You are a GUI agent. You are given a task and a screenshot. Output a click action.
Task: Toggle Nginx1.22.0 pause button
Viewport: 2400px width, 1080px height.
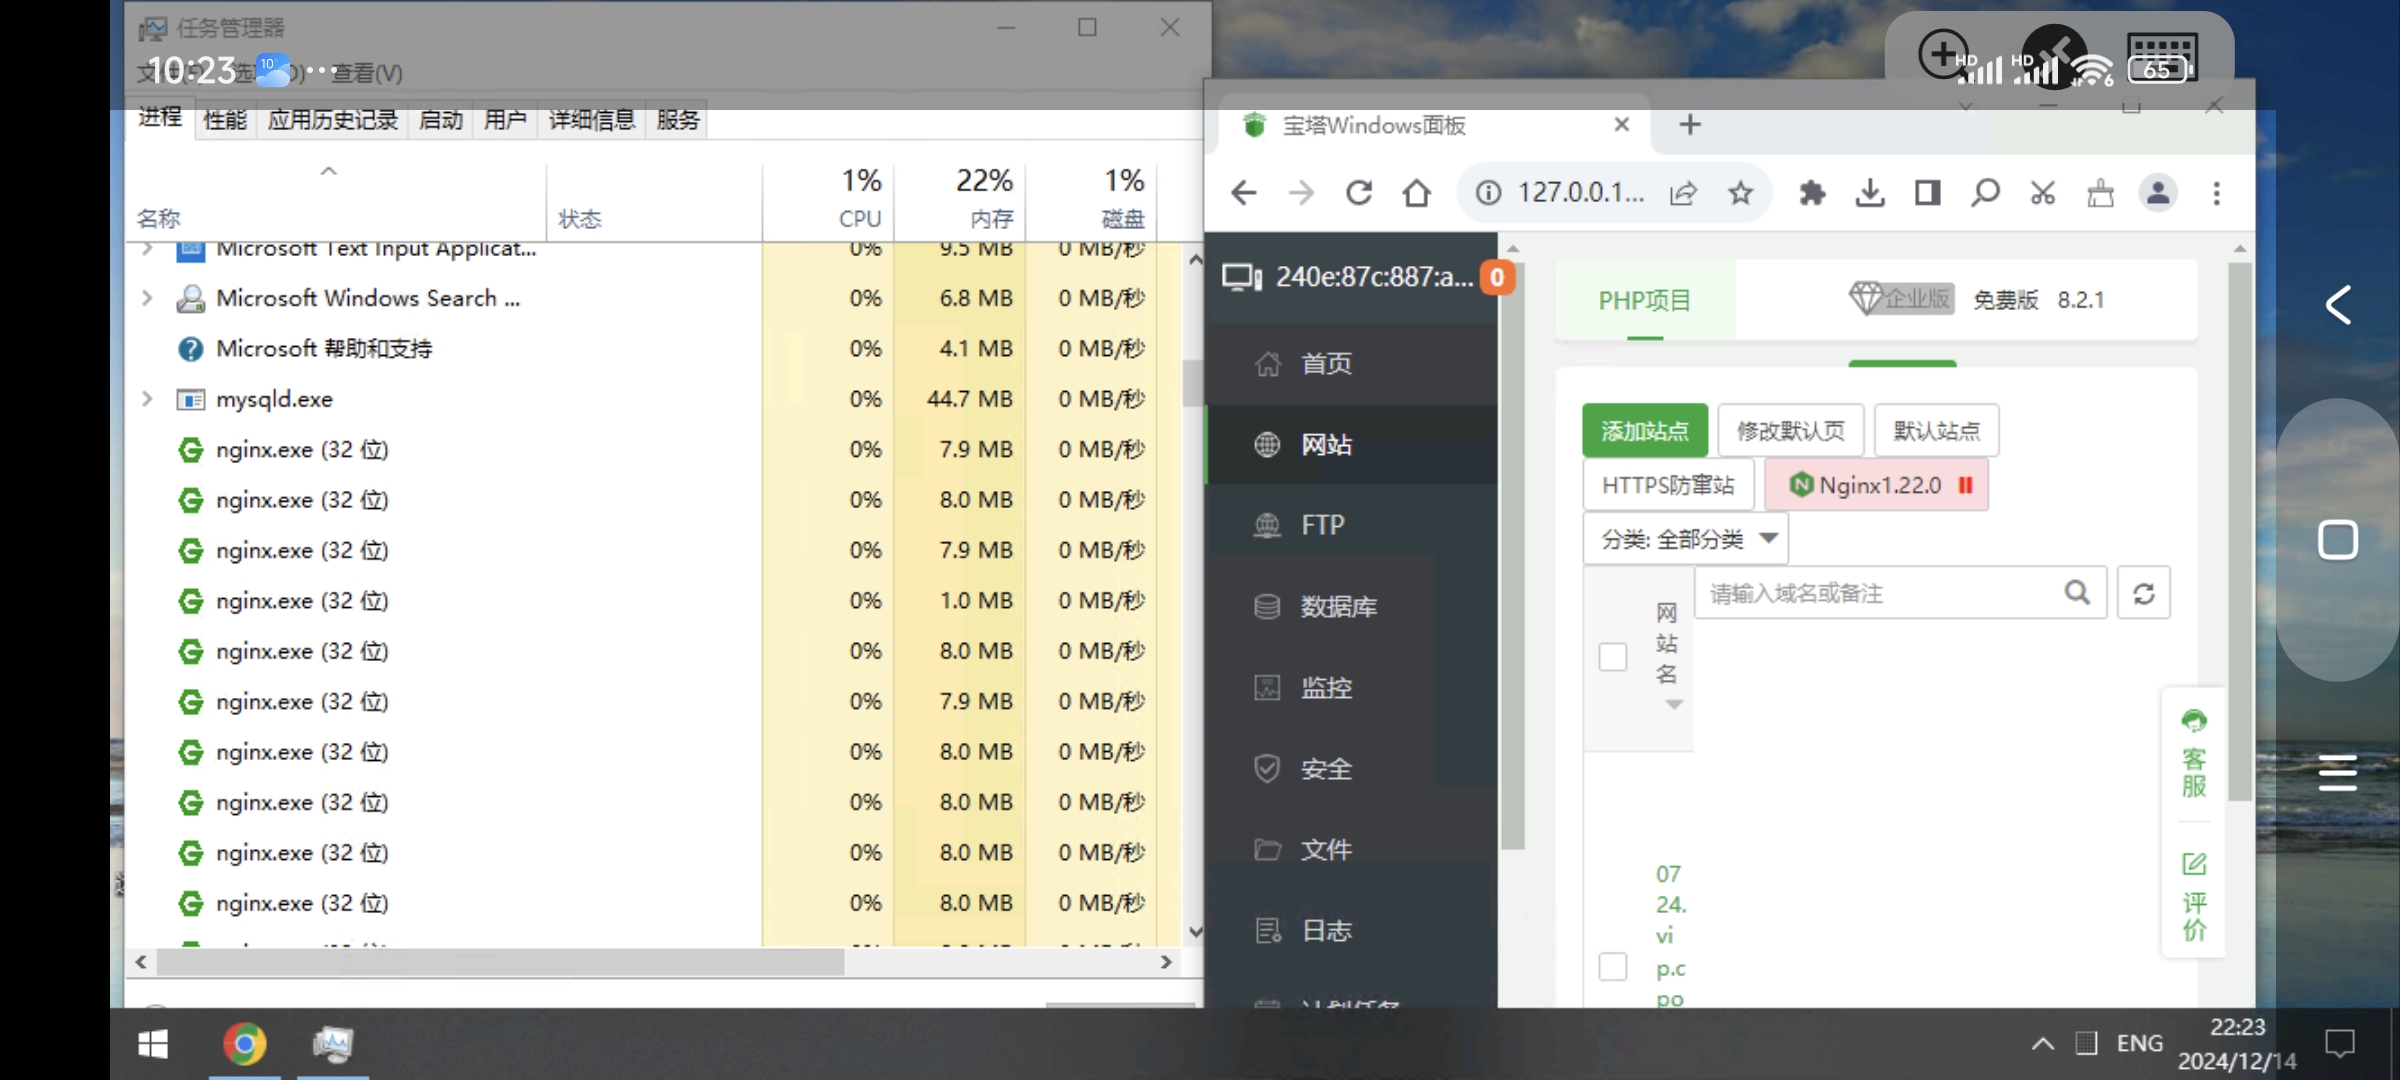1967,485
